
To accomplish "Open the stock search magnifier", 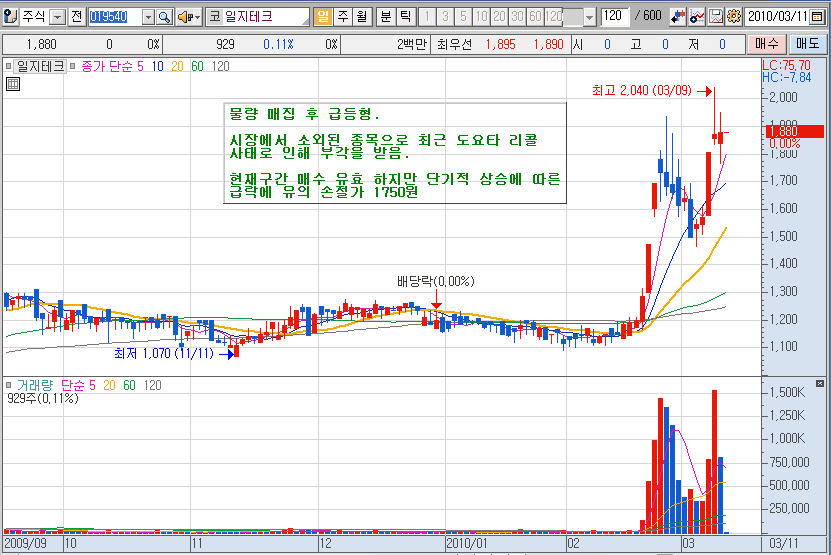I will [164, 17].
